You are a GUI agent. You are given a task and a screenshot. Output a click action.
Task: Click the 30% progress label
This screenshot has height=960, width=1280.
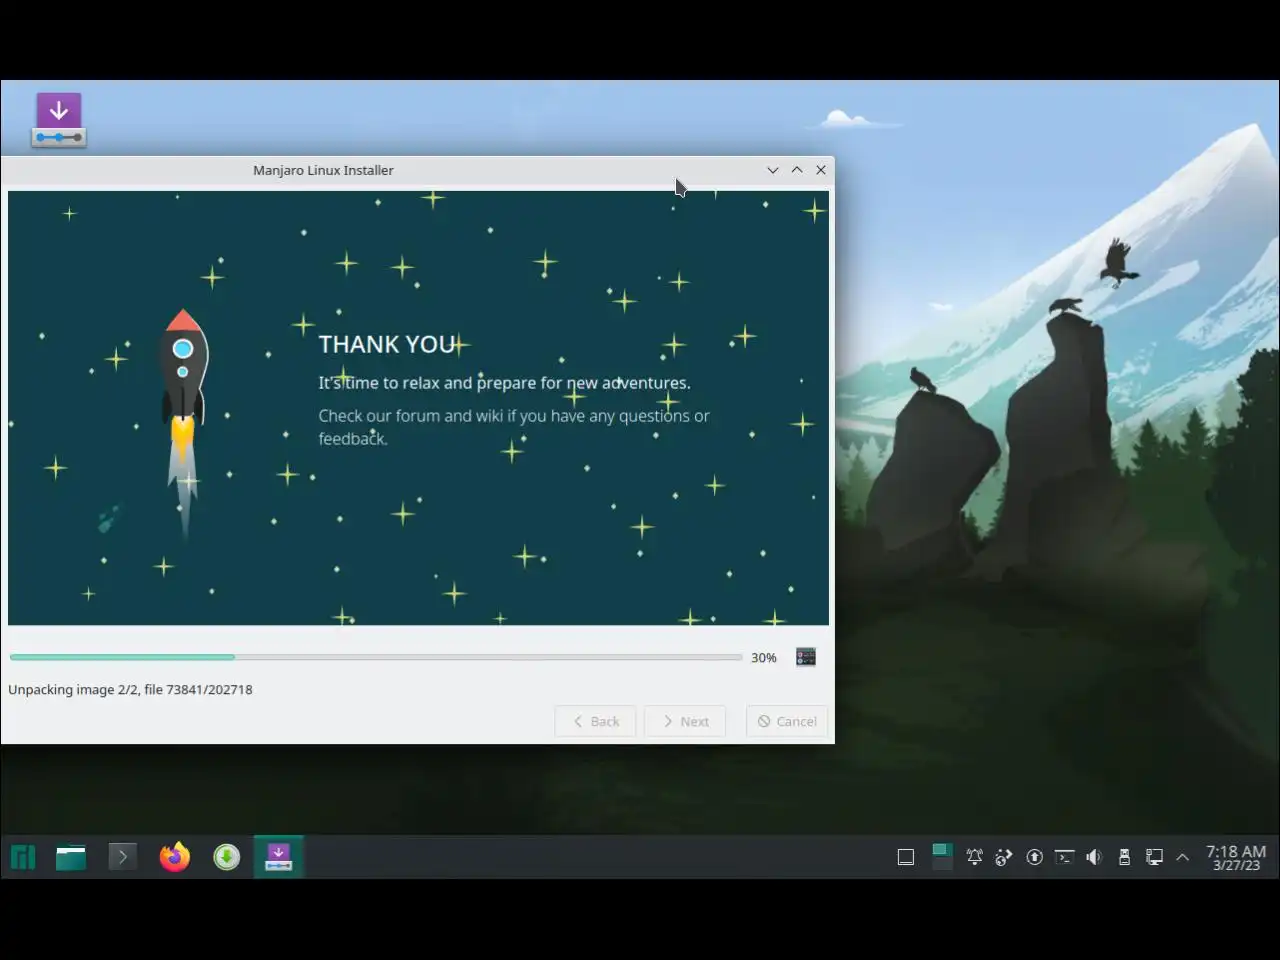[x=764, y=657]
